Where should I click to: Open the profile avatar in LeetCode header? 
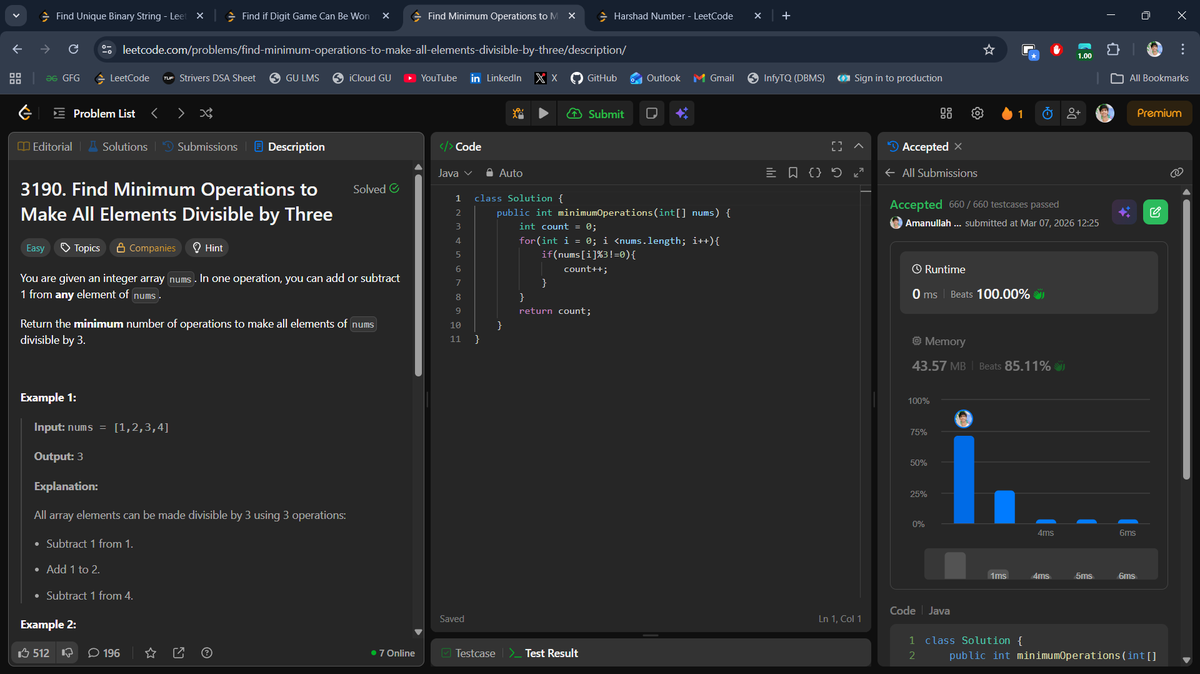(1105, 114)
